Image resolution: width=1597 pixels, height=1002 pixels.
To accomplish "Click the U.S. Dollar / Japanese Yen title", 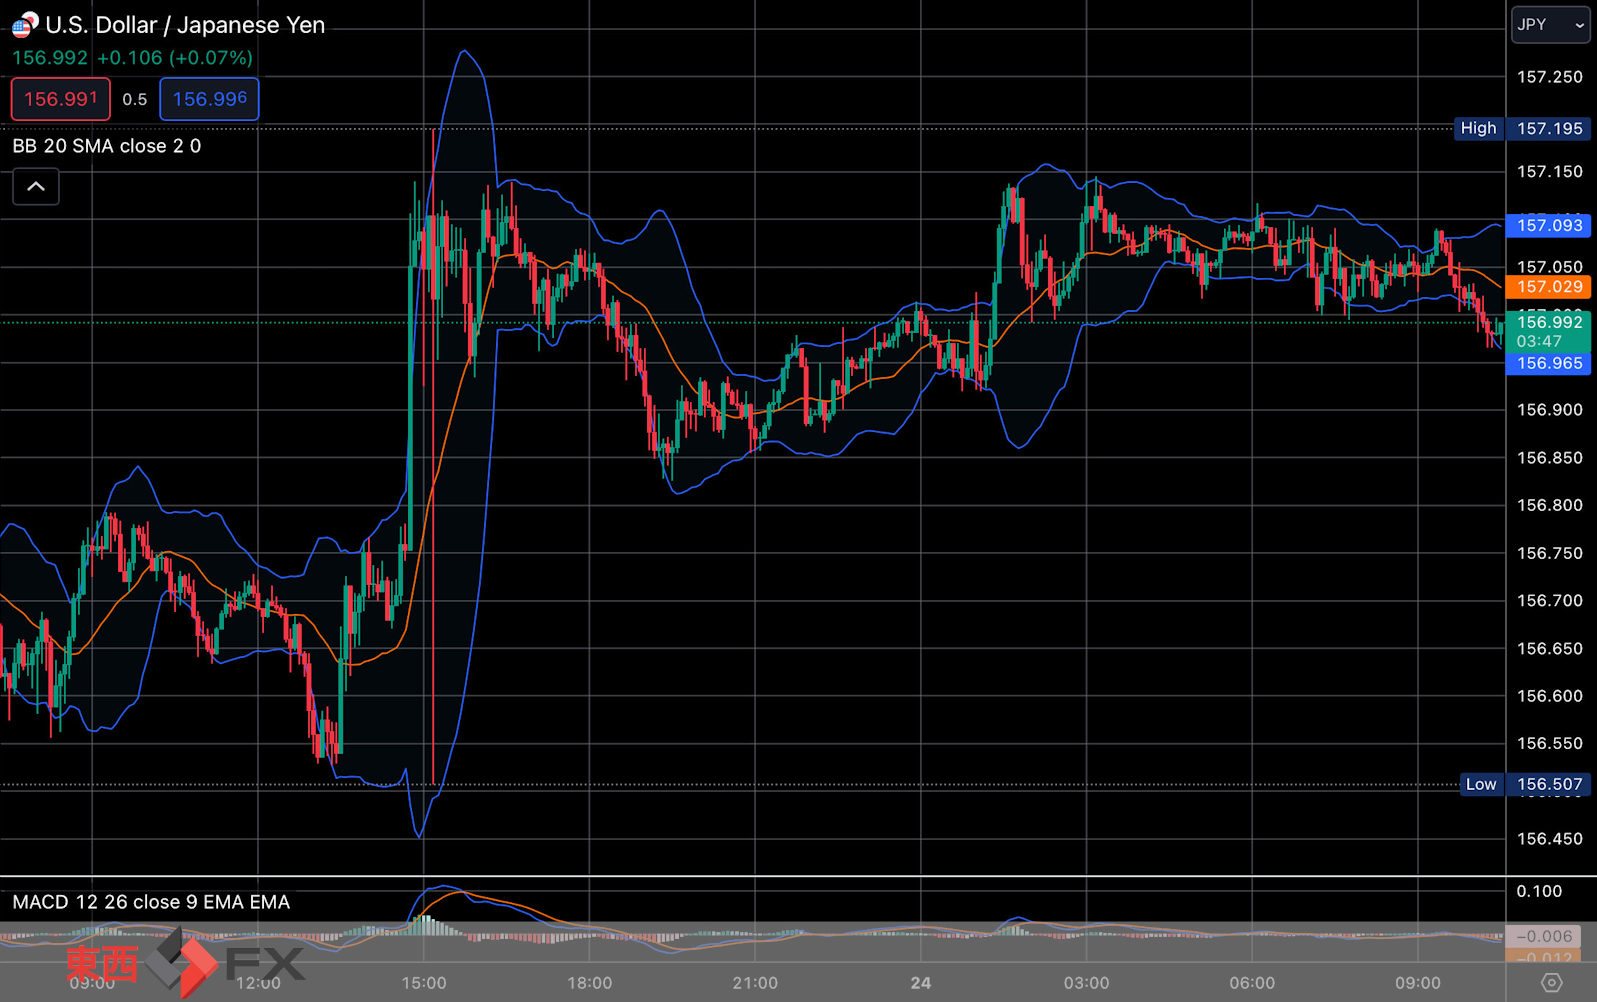I will click(x=185, y=25).
